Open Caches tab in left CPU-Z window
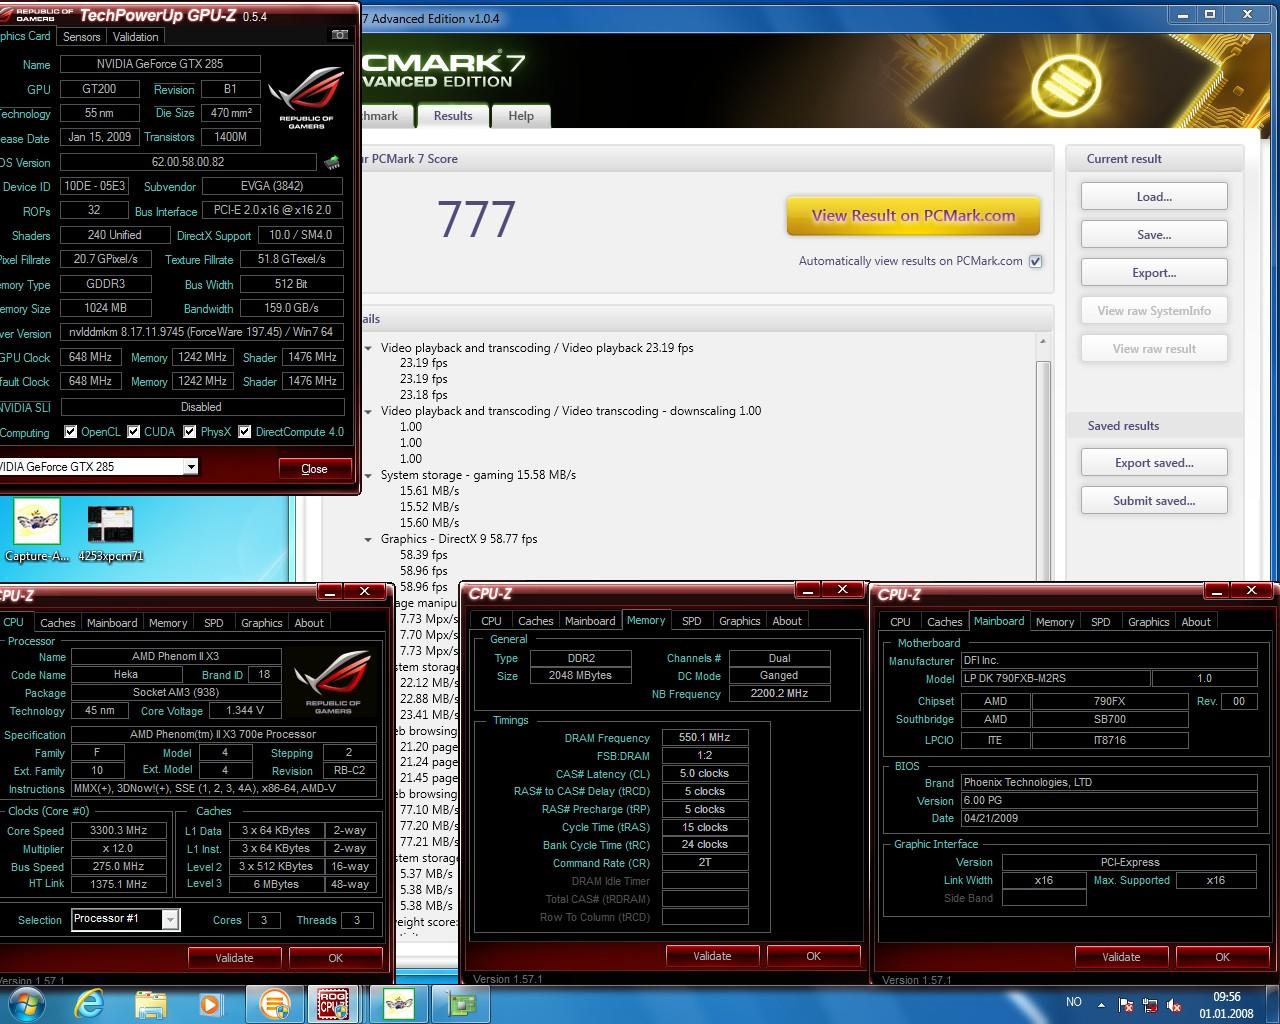Viewport: 1280px width, 1024px height. point(58,622)
